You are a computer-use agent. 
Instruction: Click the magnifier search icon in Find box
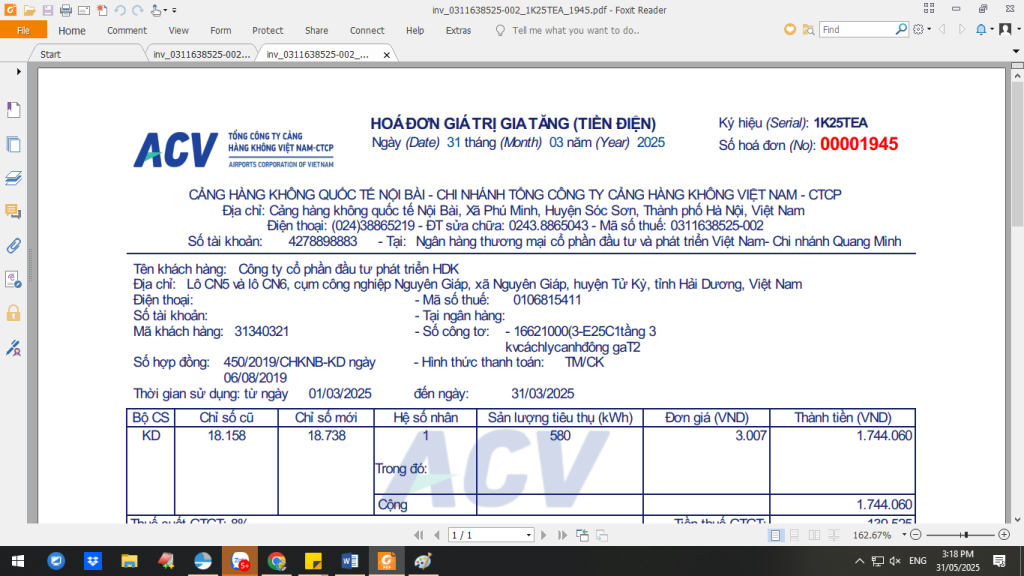pos(901,29)
